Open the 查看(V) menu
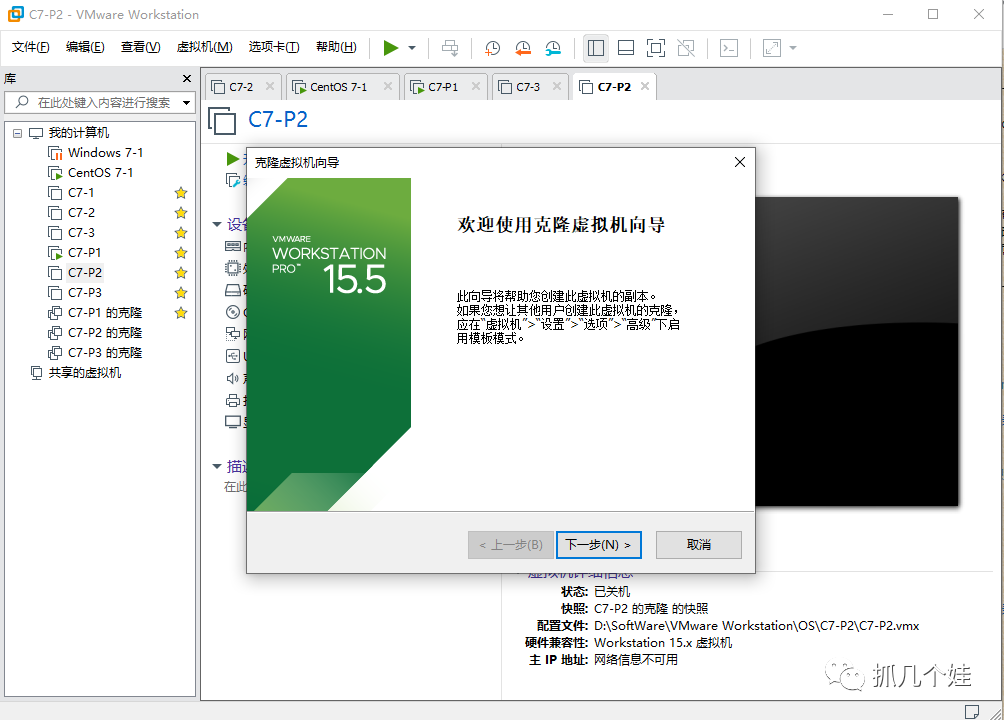This screenshot has width=1004, height=720. click(x=140, y=47)
